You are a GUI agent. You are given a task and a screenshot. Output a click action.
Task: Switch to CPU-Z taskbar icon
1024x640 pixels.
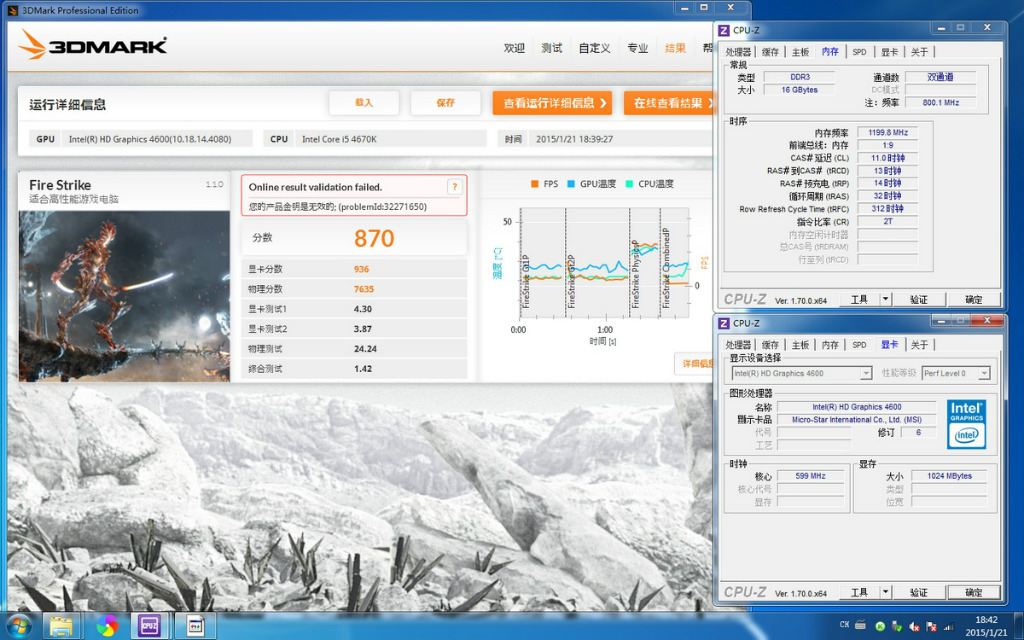point(150,626)
